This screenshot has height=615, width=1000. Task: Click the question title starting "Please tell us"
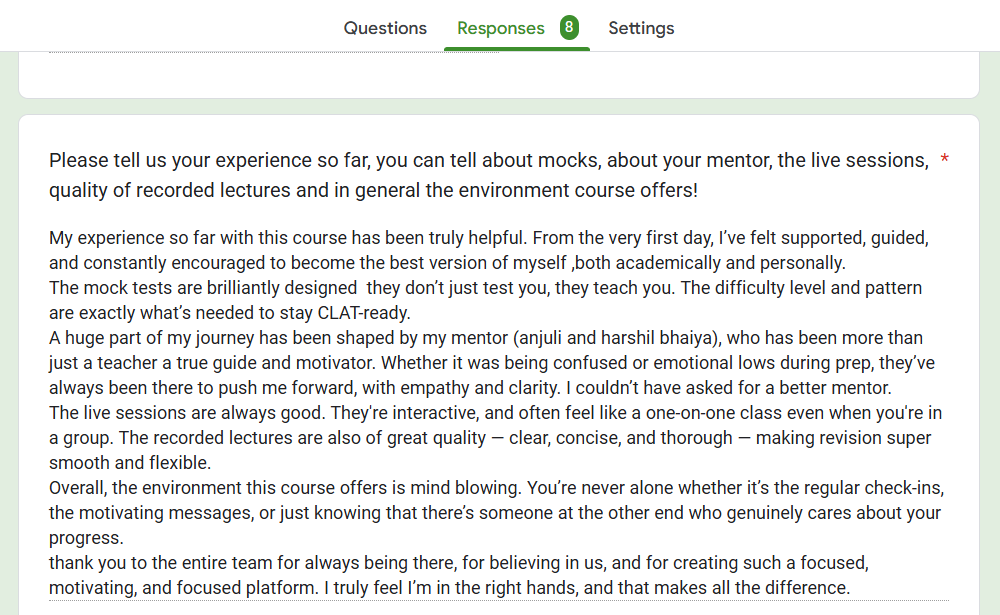point(488,160)
